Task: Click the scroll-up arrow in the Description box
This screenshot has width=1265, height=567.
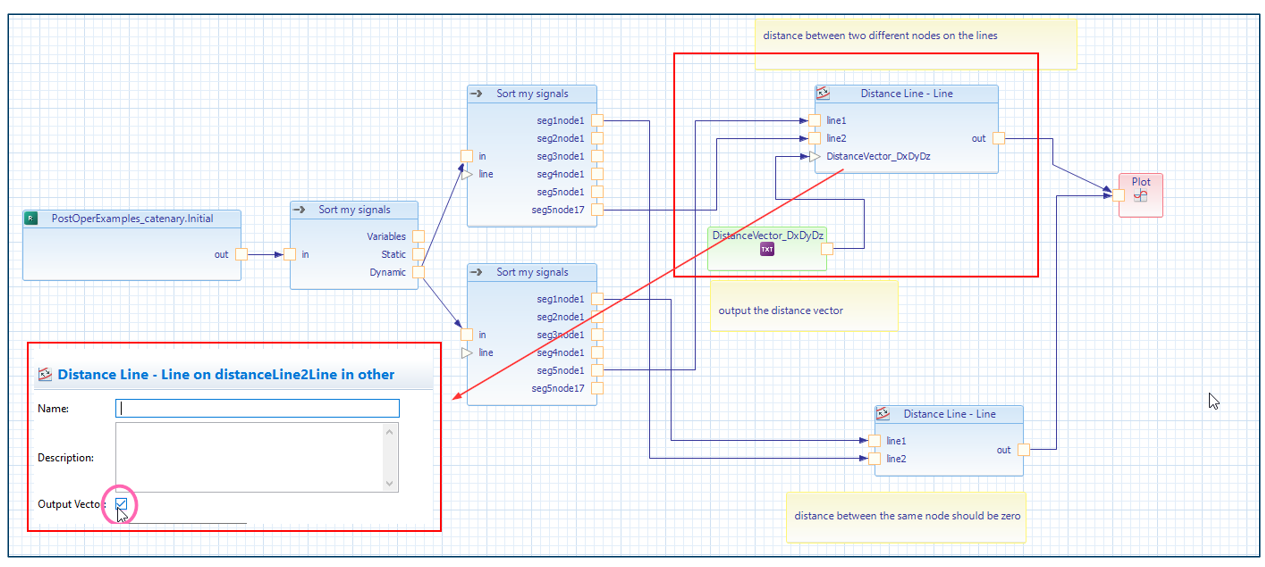Action: coord(389,431)
